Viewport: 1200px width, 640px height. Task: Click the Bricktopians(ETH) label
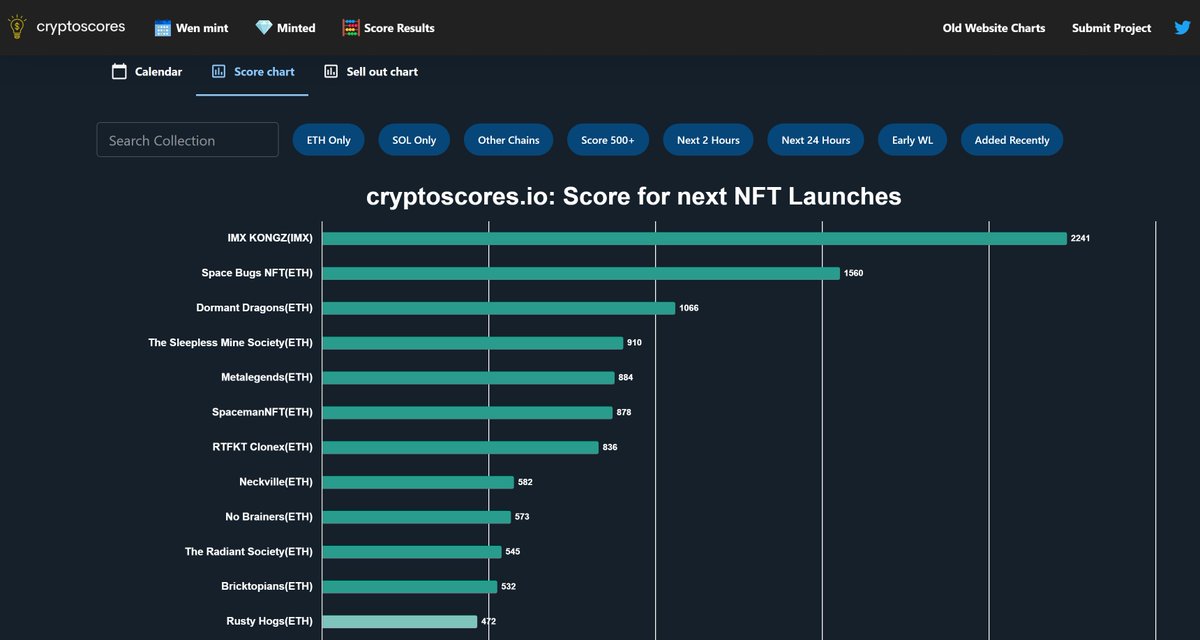(267, 586)
